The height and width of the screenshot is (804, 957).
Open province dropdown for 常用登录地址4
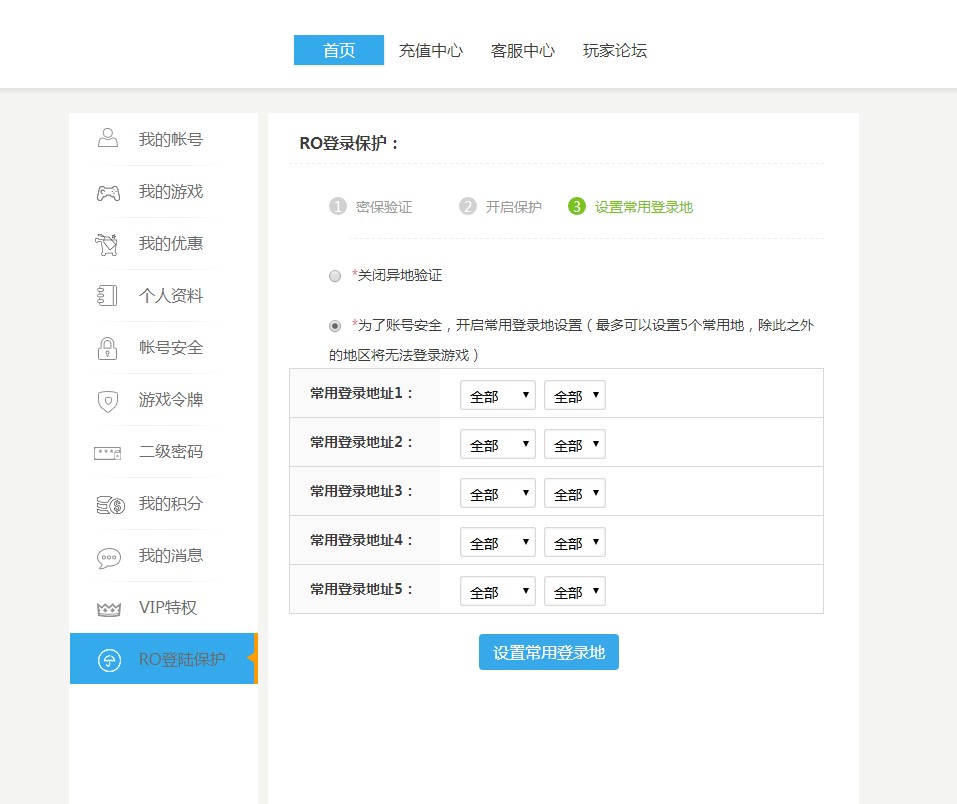tap(498, 541)
